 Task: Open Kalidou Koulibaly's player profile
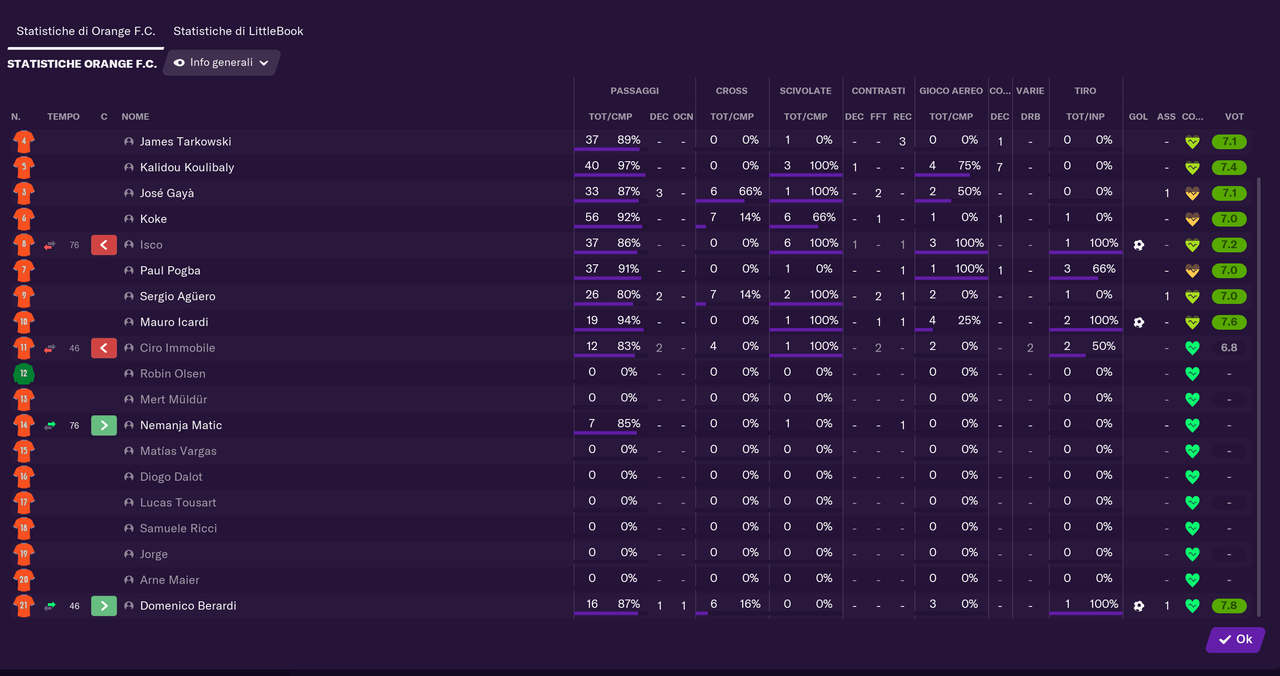coord(187,167)
